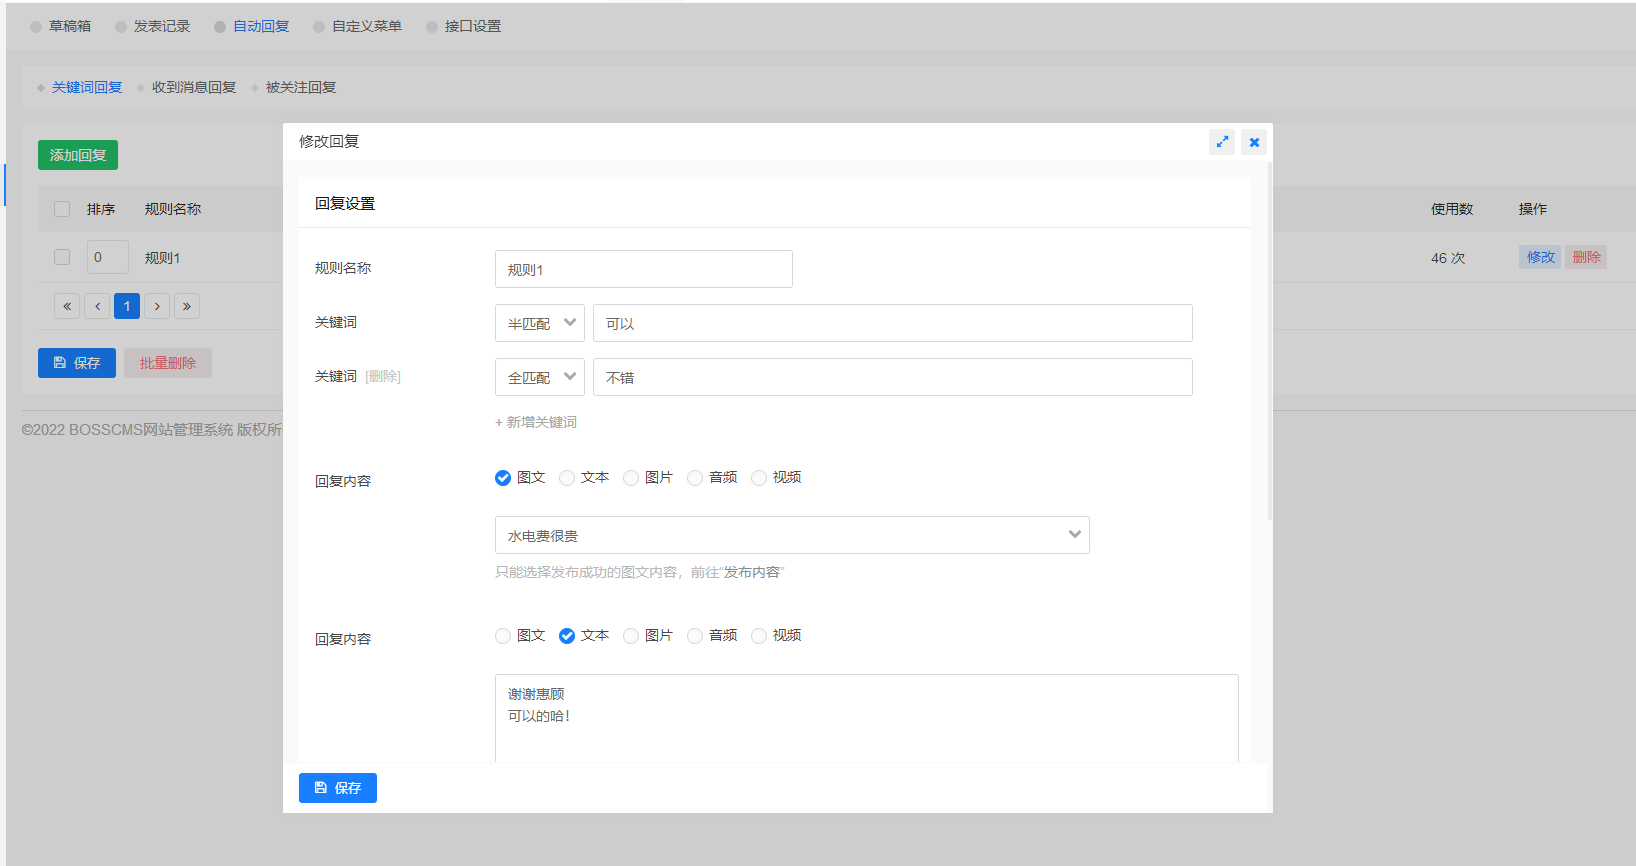Open the 全匹配 match type dropdown
Image resolution: width=1636 pixels, height=866 pixels.
(x=540, y=377)
